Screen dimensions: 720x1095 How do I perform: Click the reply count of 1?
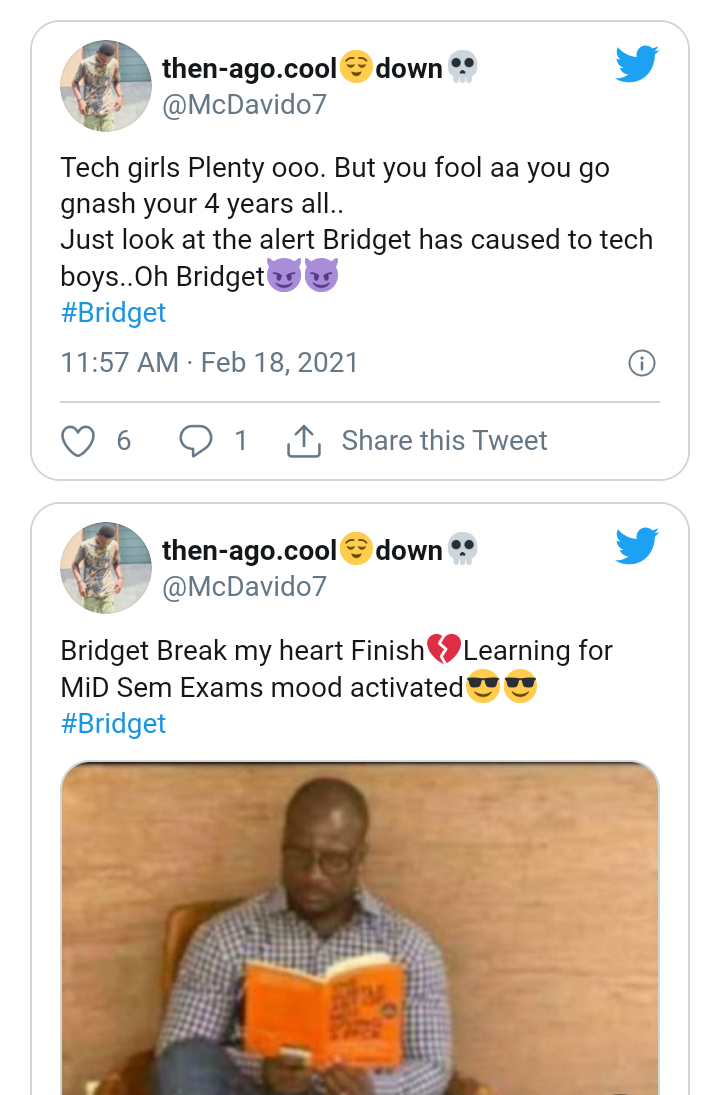[240, 441]
